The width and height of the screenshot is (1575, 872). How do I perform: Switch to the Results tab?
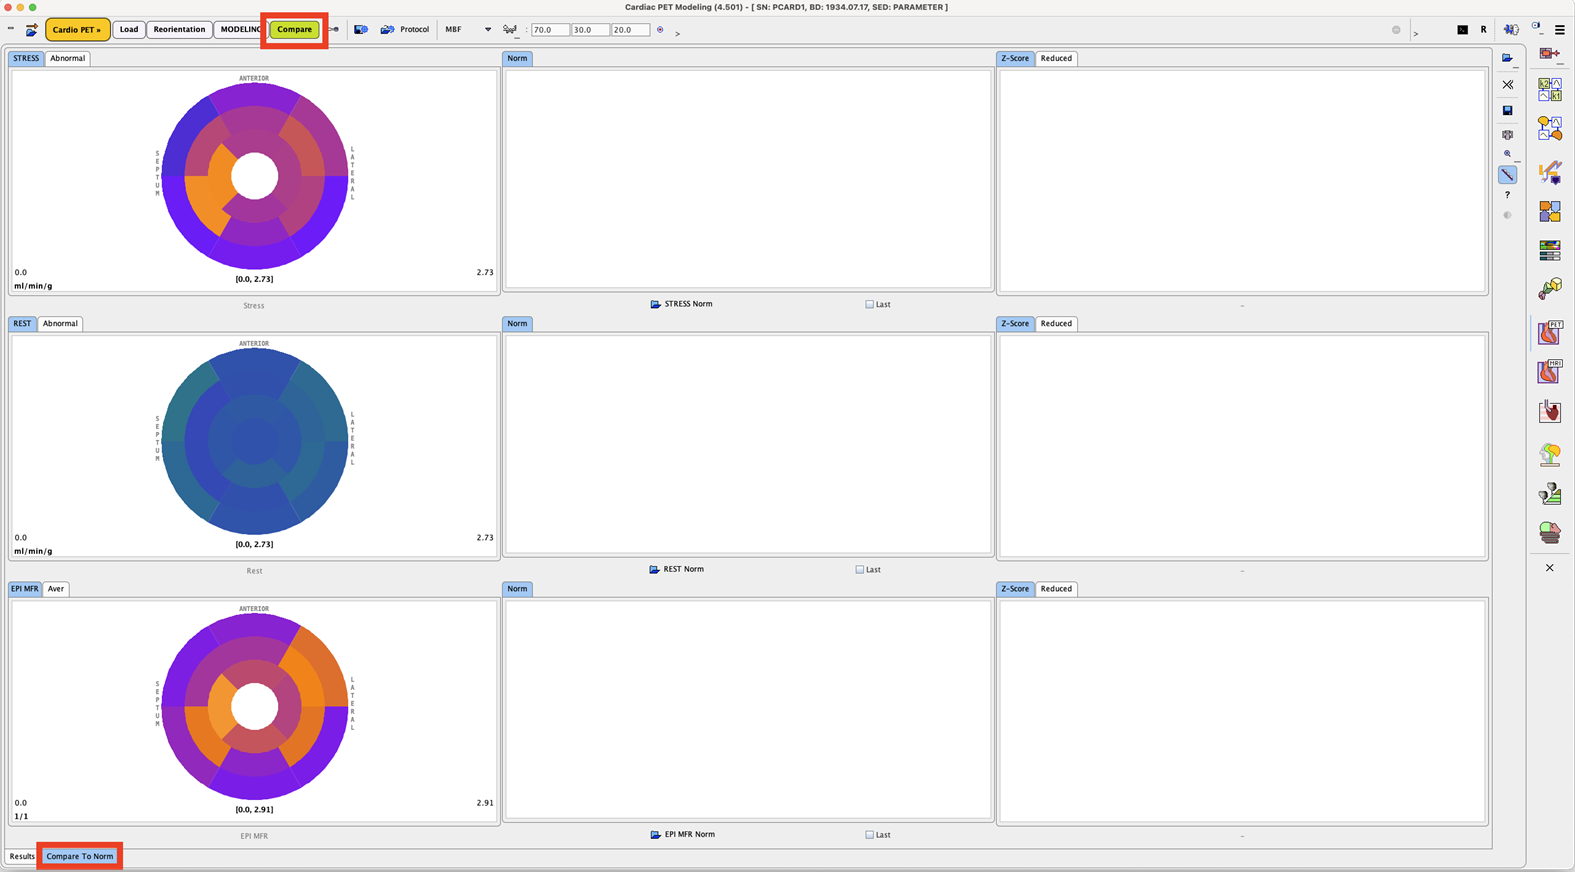22,856
